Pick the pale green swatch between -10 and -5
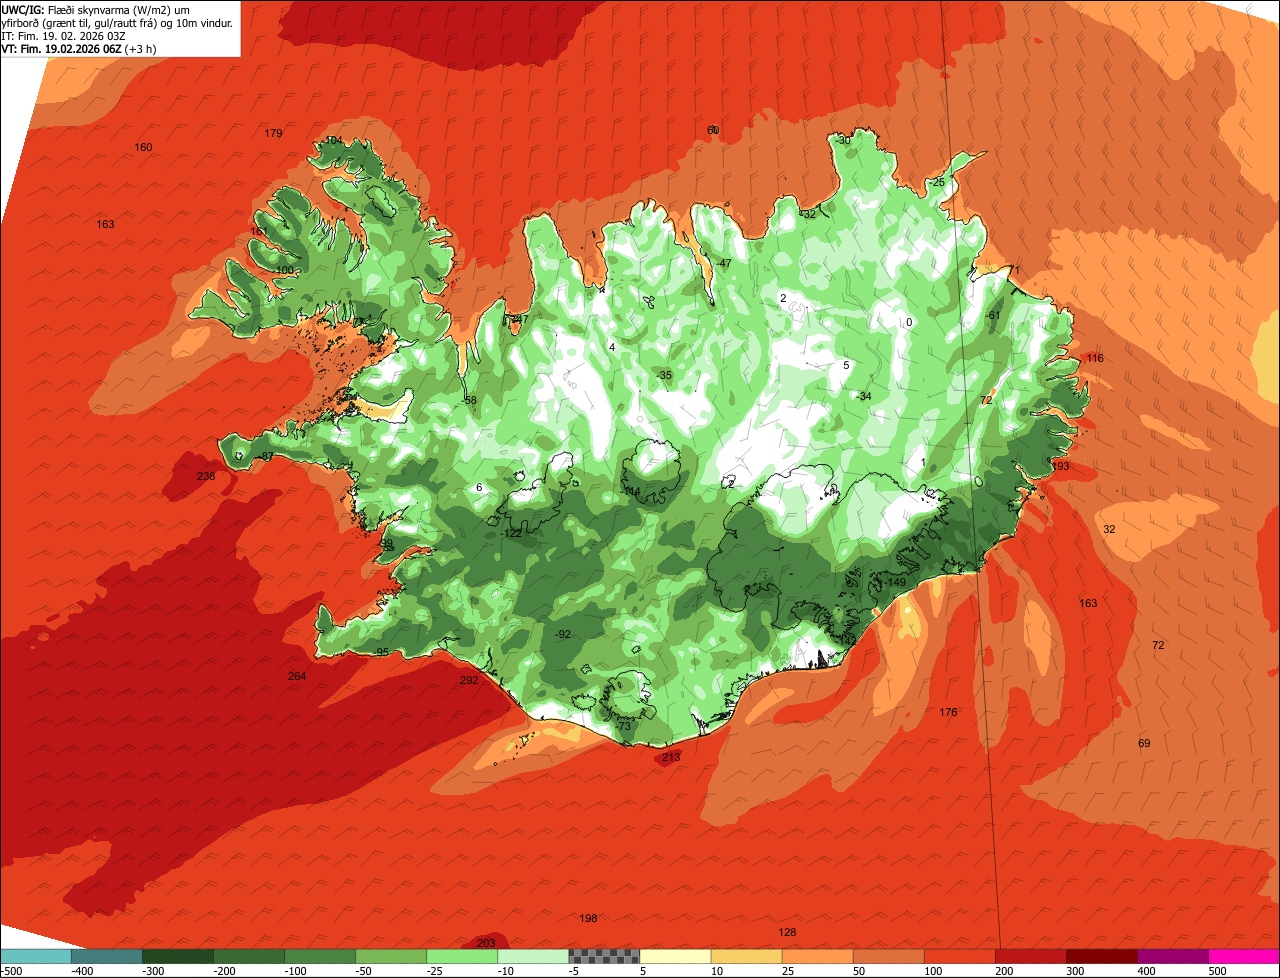 (533, 956)
